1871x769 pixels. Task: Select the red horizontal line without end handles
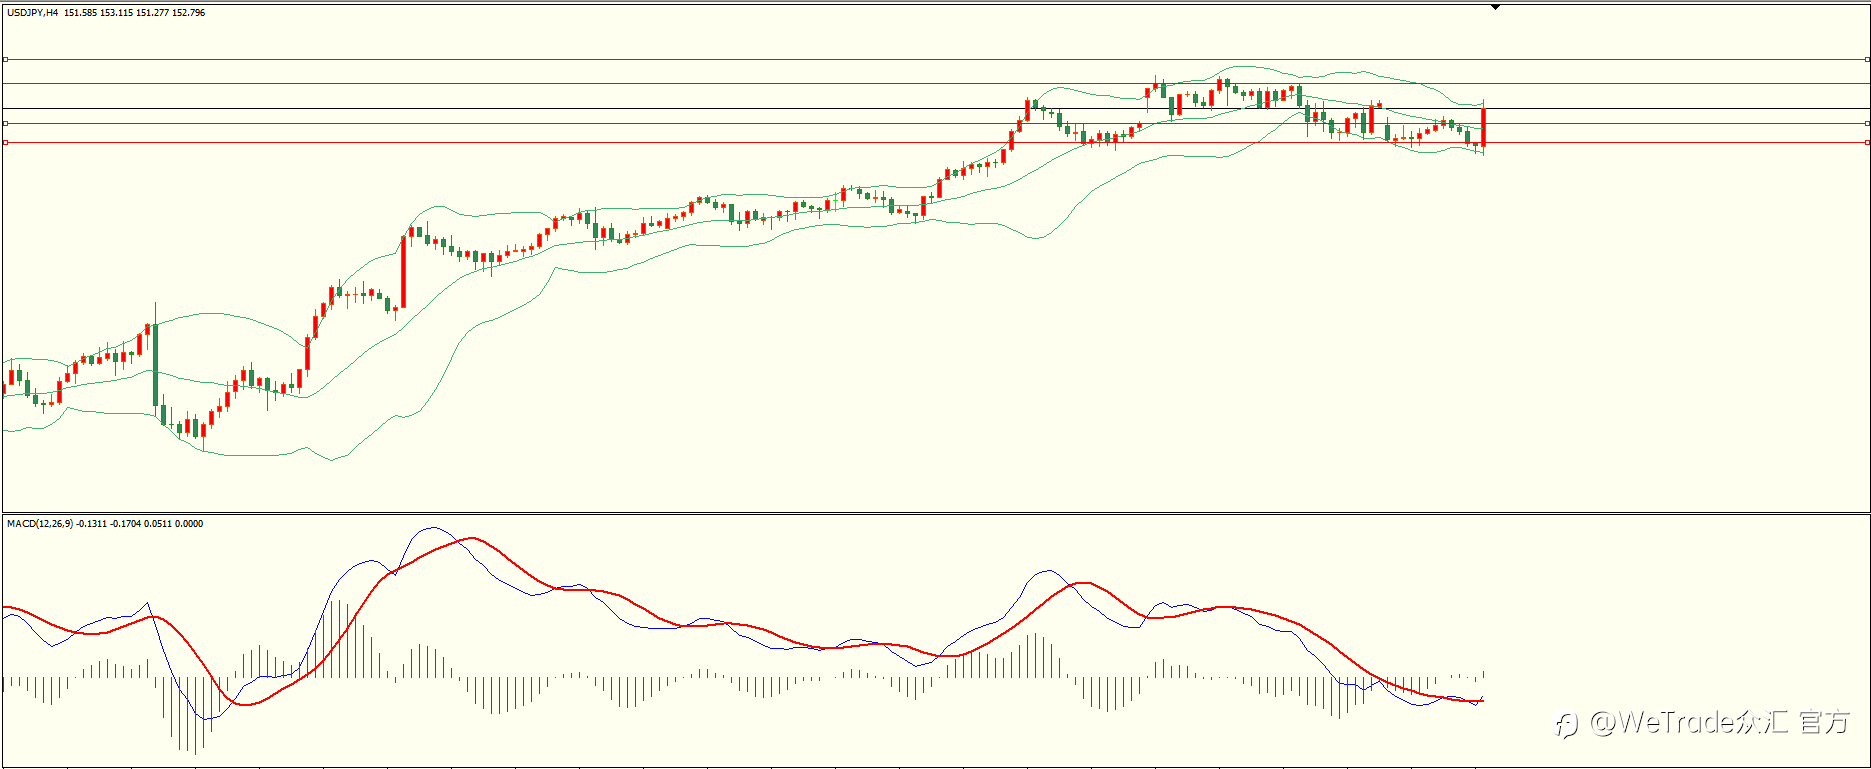[935, 83]
